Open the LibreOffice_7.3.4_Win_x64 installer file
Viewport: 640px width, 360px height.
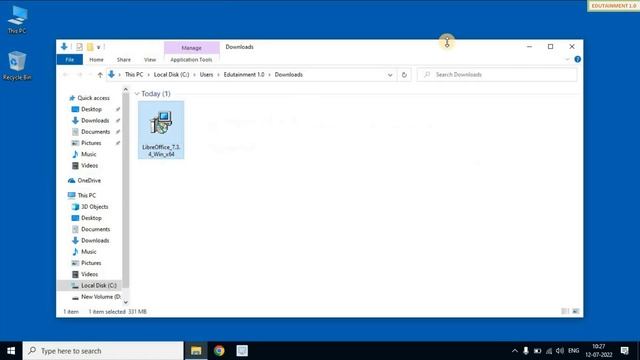click(161, 130)
